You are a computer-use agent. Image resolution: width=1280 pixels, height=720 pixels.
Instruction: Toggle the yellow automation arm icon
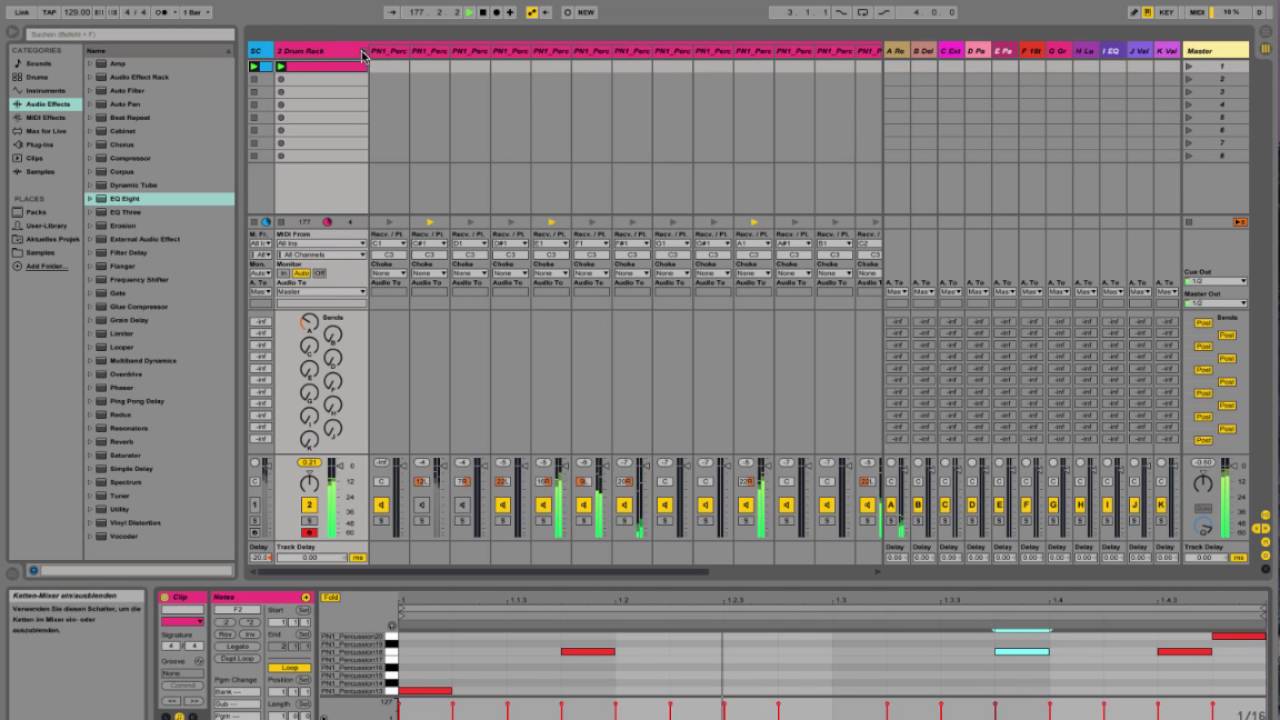pos(532,12)
